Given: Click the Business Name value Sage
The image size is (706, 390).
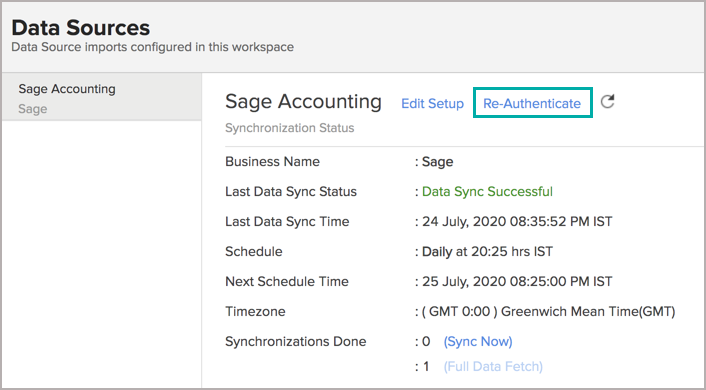Looking at the screenshot, I should pyautogui.click(x=438, y=162).
